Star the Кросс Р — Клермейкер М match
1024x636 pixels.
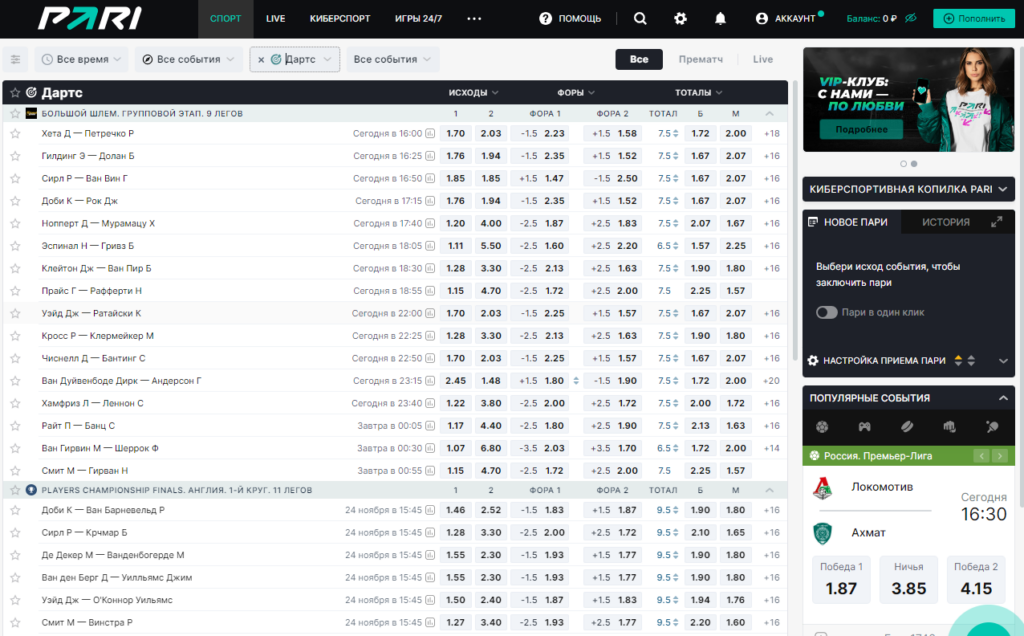point(15,336)
